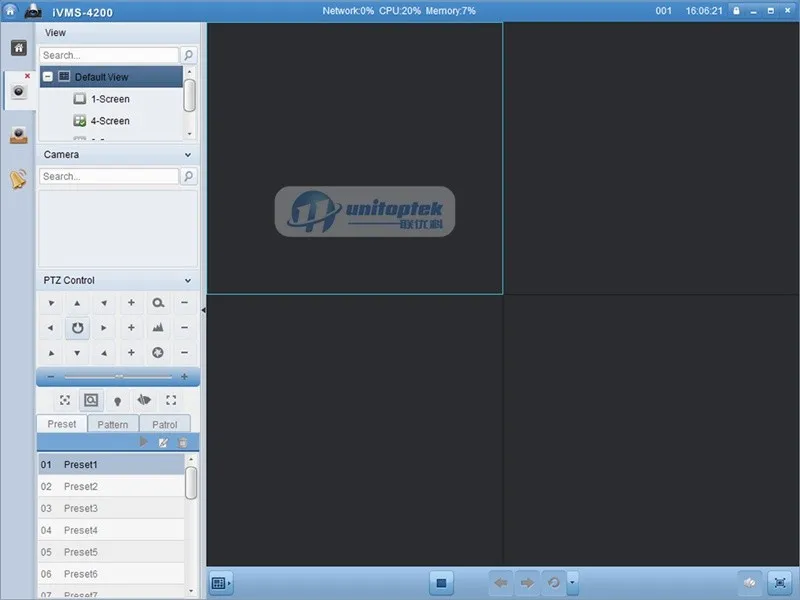800x600 pixels.
Task: Focus near with plus beside mountain icon
Action: tap(131, 328)
